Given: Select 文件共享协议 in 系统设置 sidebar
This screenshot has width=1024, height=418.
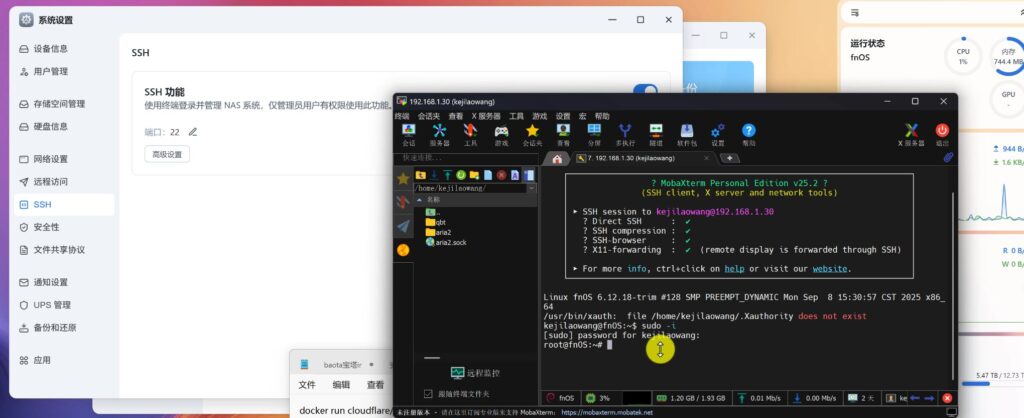Looking at the screenshot, I should [x=63, y=250].
